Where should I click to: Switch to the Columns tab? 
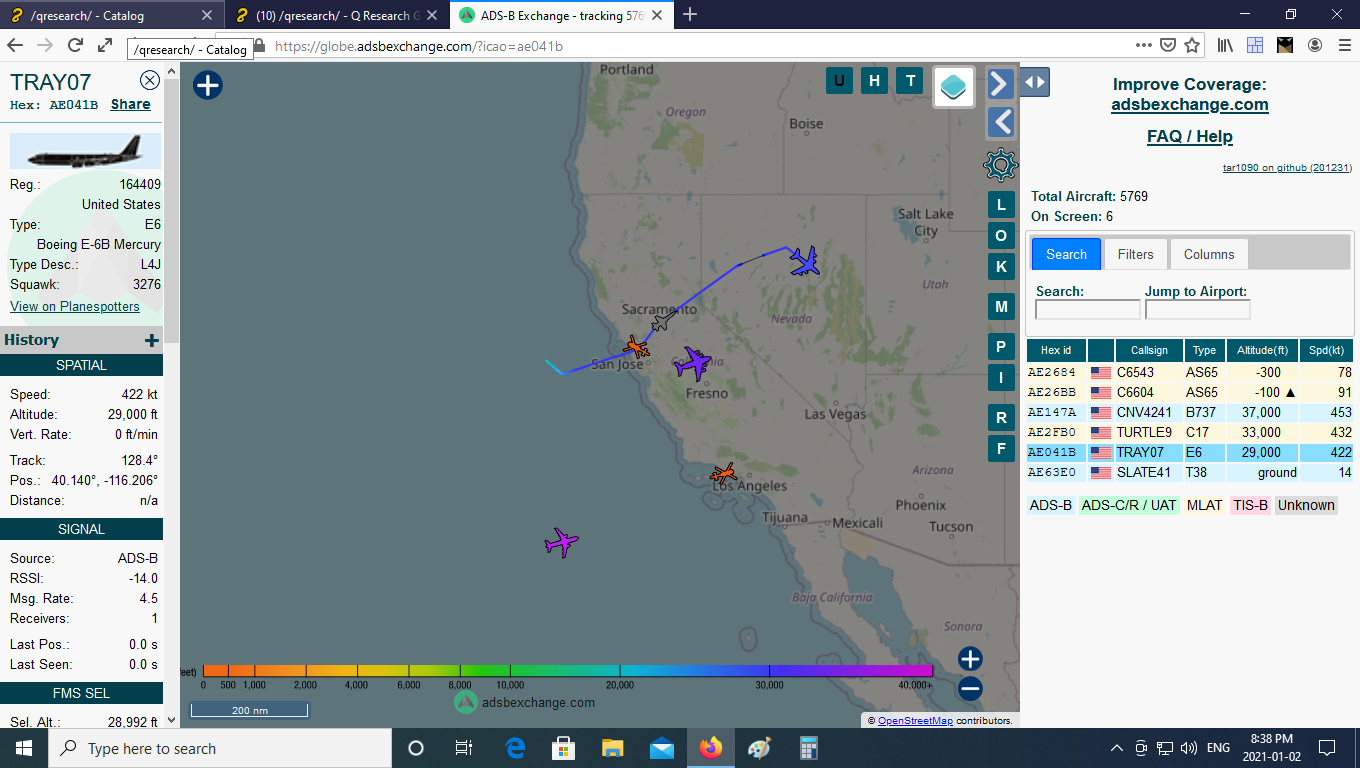[x=1209, y=254]
